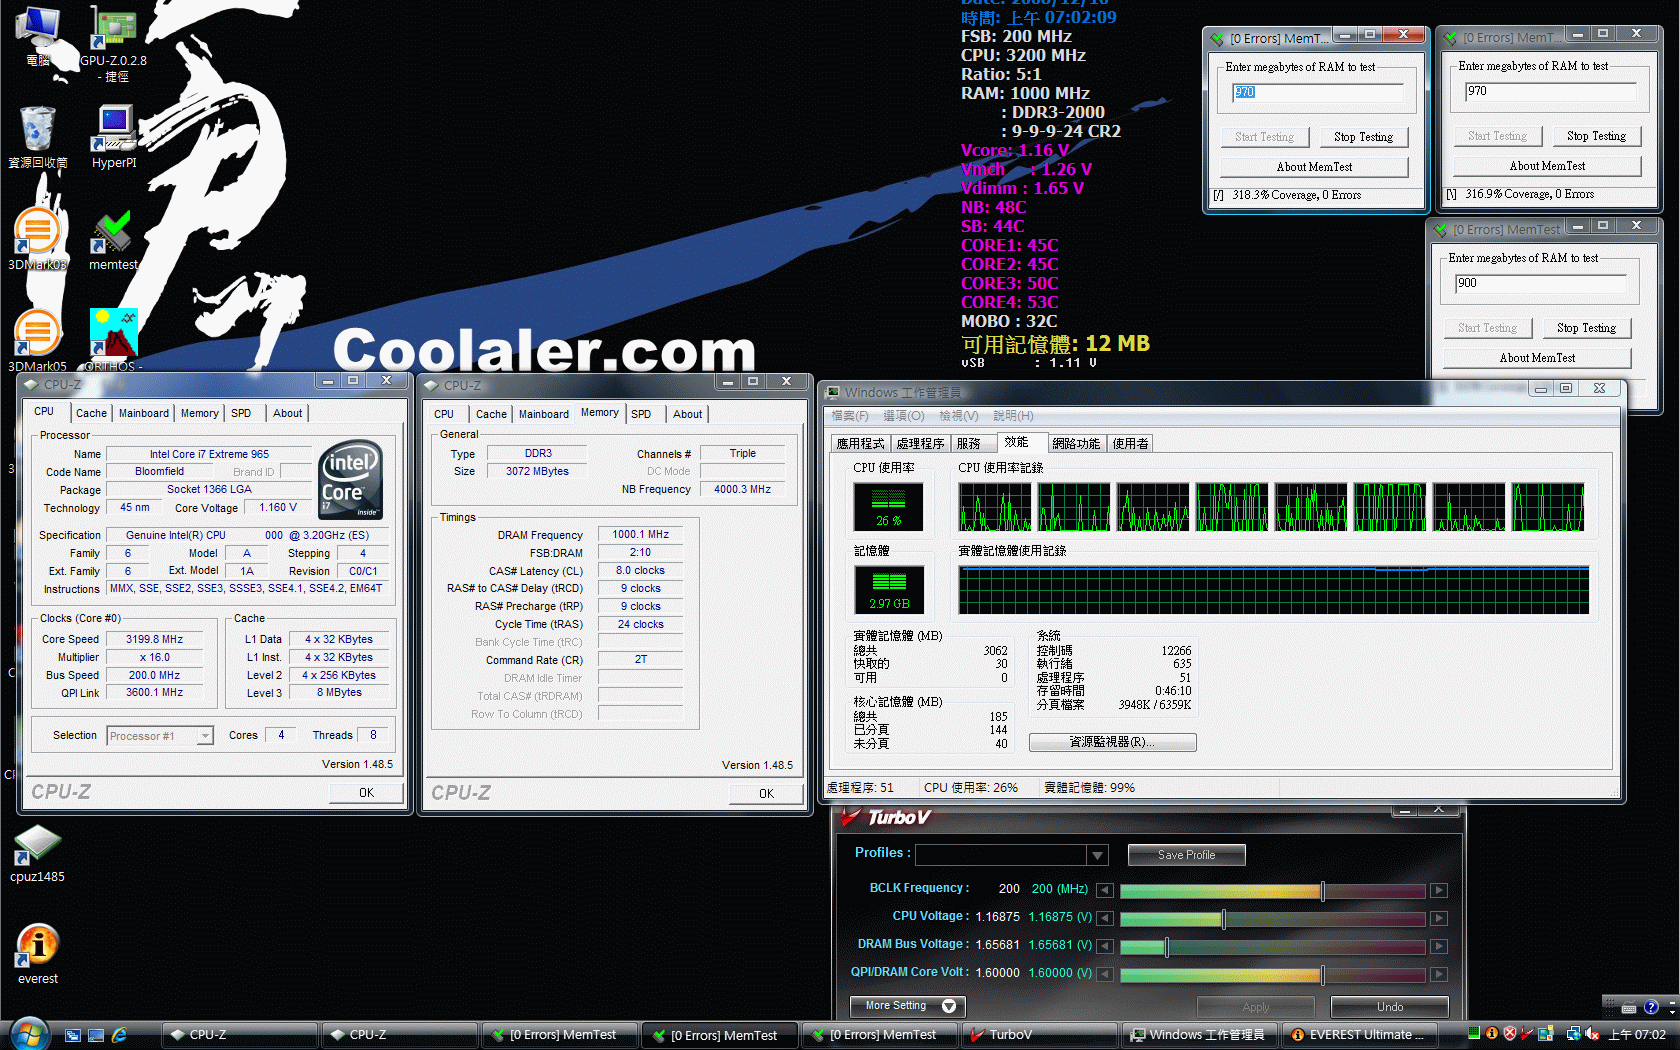Click the 318.3% Coverage, 0 Errors status text
Viewport: 1680px width, 1050px height.
1296,196
